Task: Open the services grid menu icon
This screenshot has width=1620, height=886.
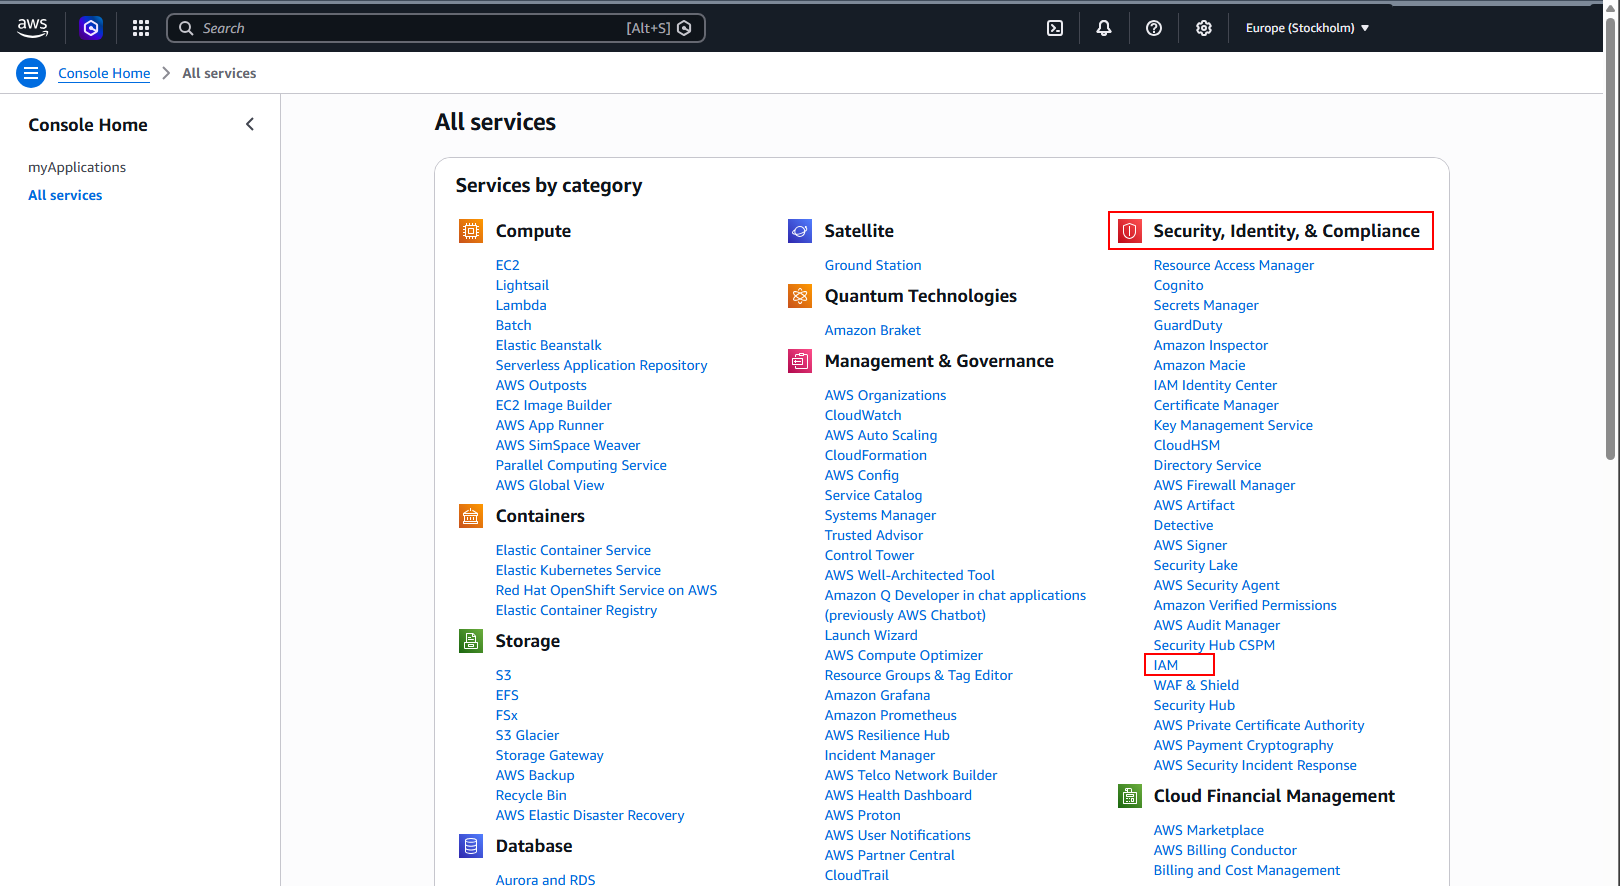Action: click(x=141, y=28)
